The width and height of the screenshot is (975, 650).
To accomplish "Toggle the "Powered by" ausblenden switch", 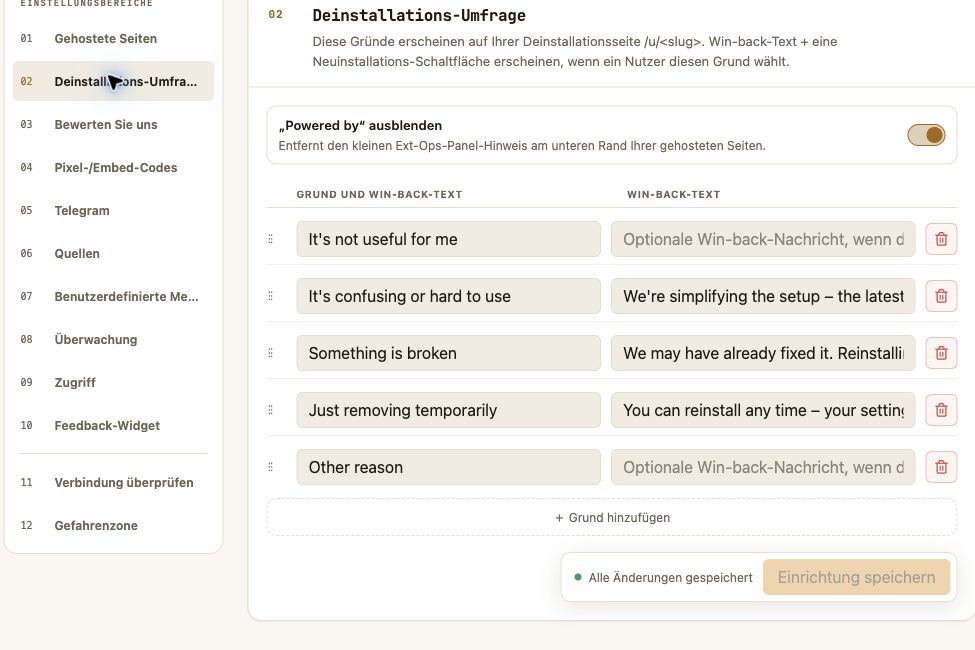I will [926, 135].
